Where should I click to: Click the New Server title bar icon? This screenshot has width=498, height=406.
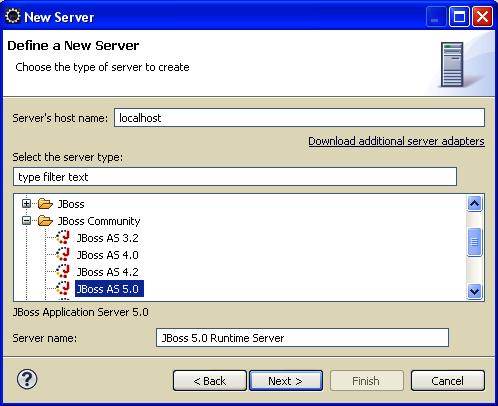click(x=13, y=16)
